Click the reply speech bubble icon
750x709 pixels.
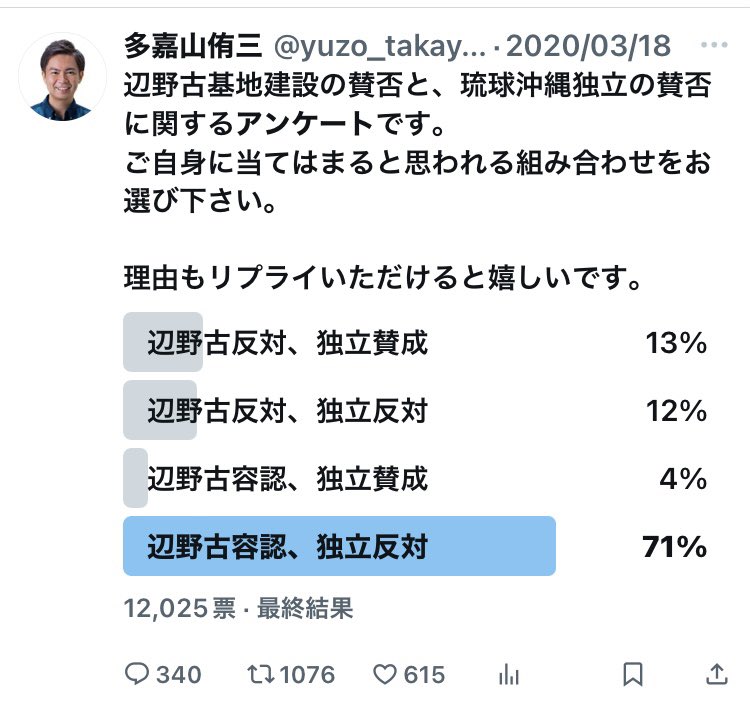click(137, 674)
